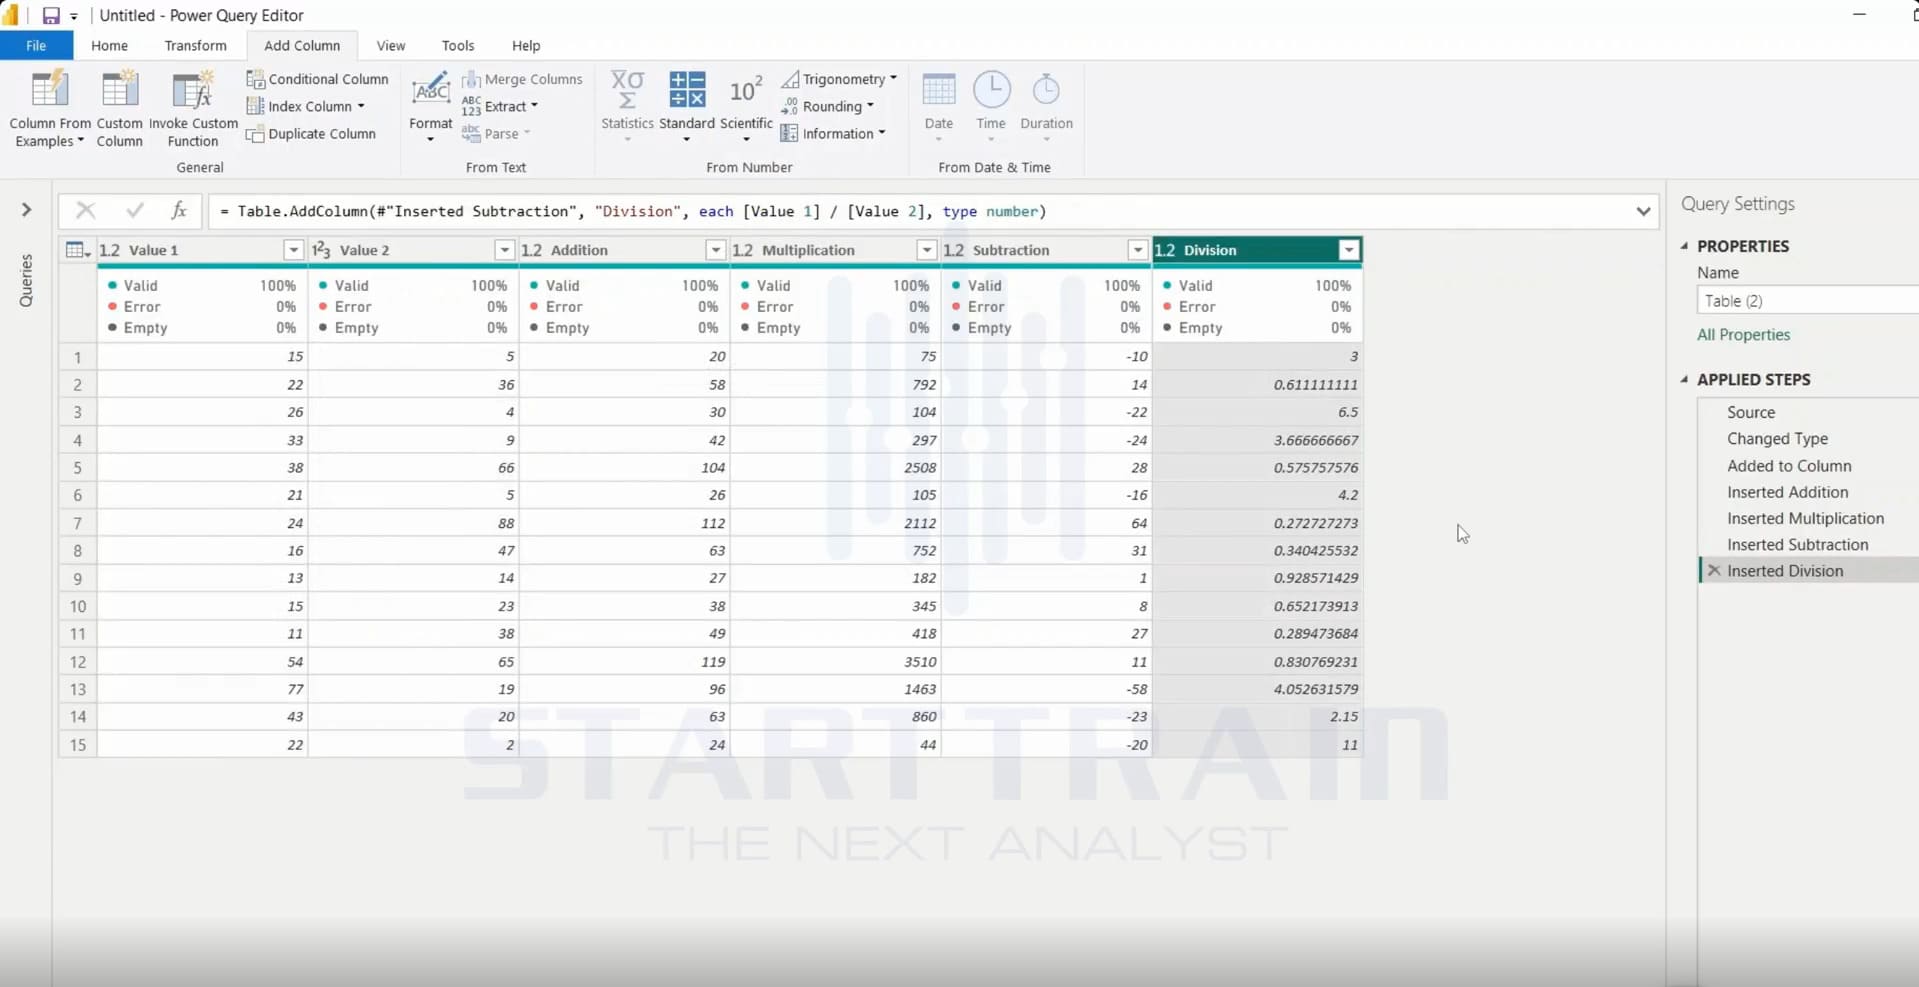Click Merge Columns icon

click(471, 79)
